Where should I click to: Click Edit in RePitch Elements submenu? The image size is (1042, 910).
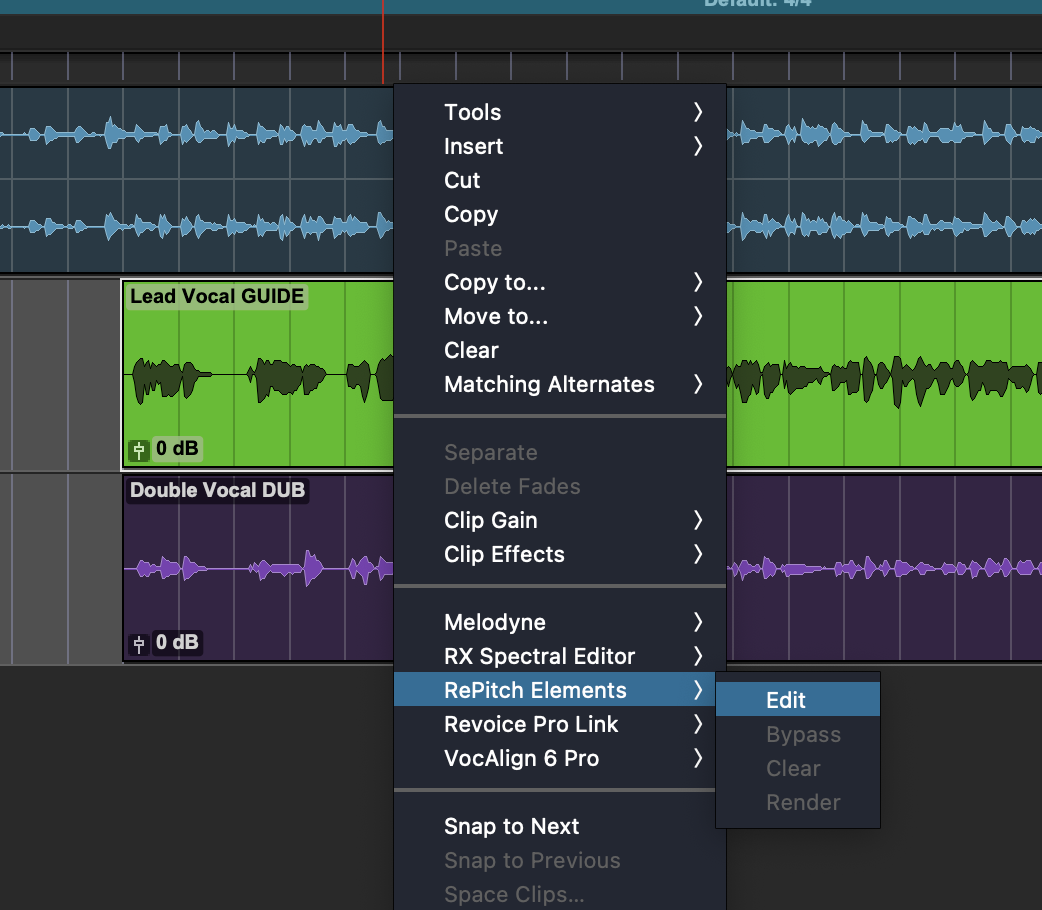point(786,700)
